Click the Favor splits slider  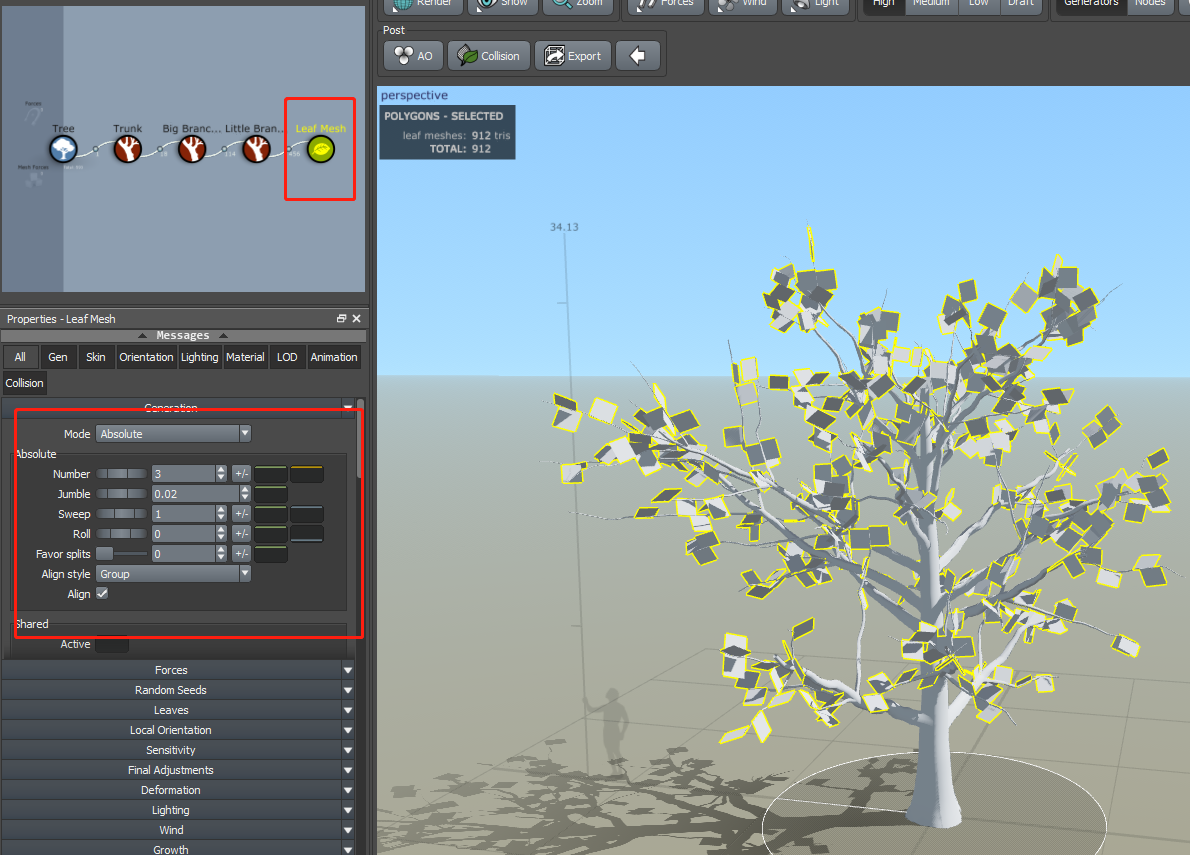point(121,554)
